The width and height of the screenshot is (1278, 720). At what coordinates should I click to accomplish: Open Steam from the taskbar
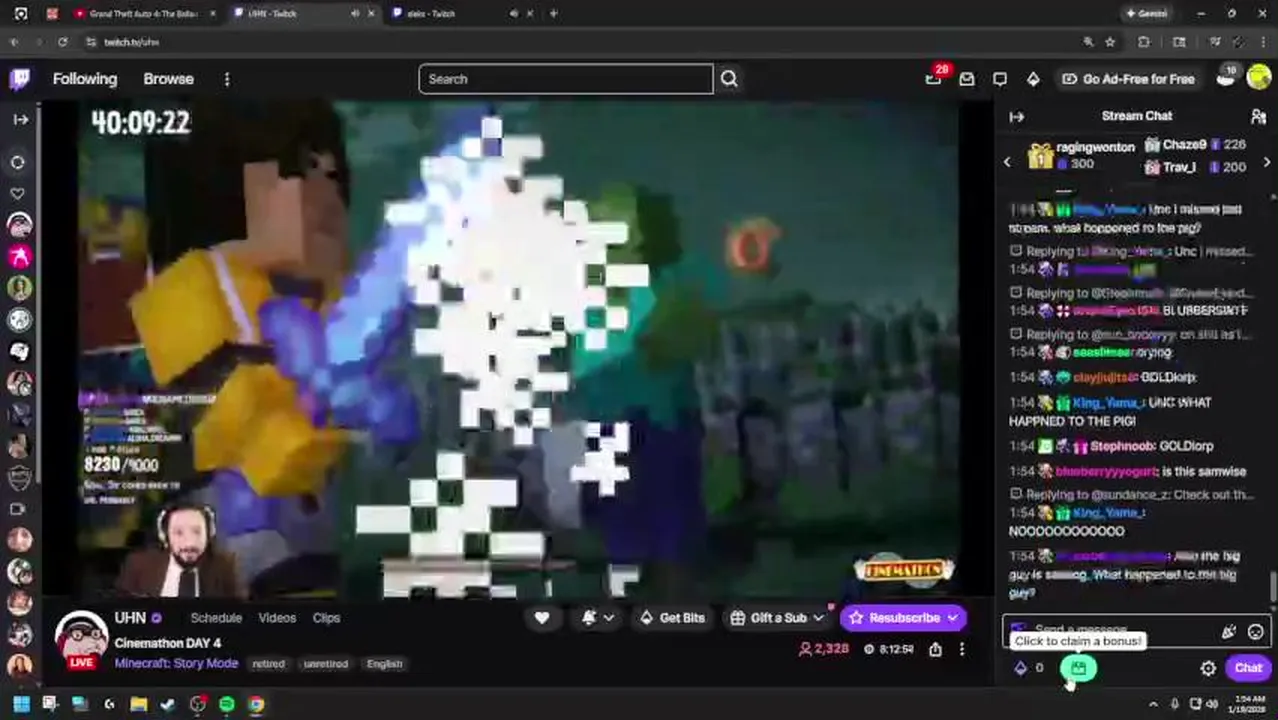pos(168,704)
